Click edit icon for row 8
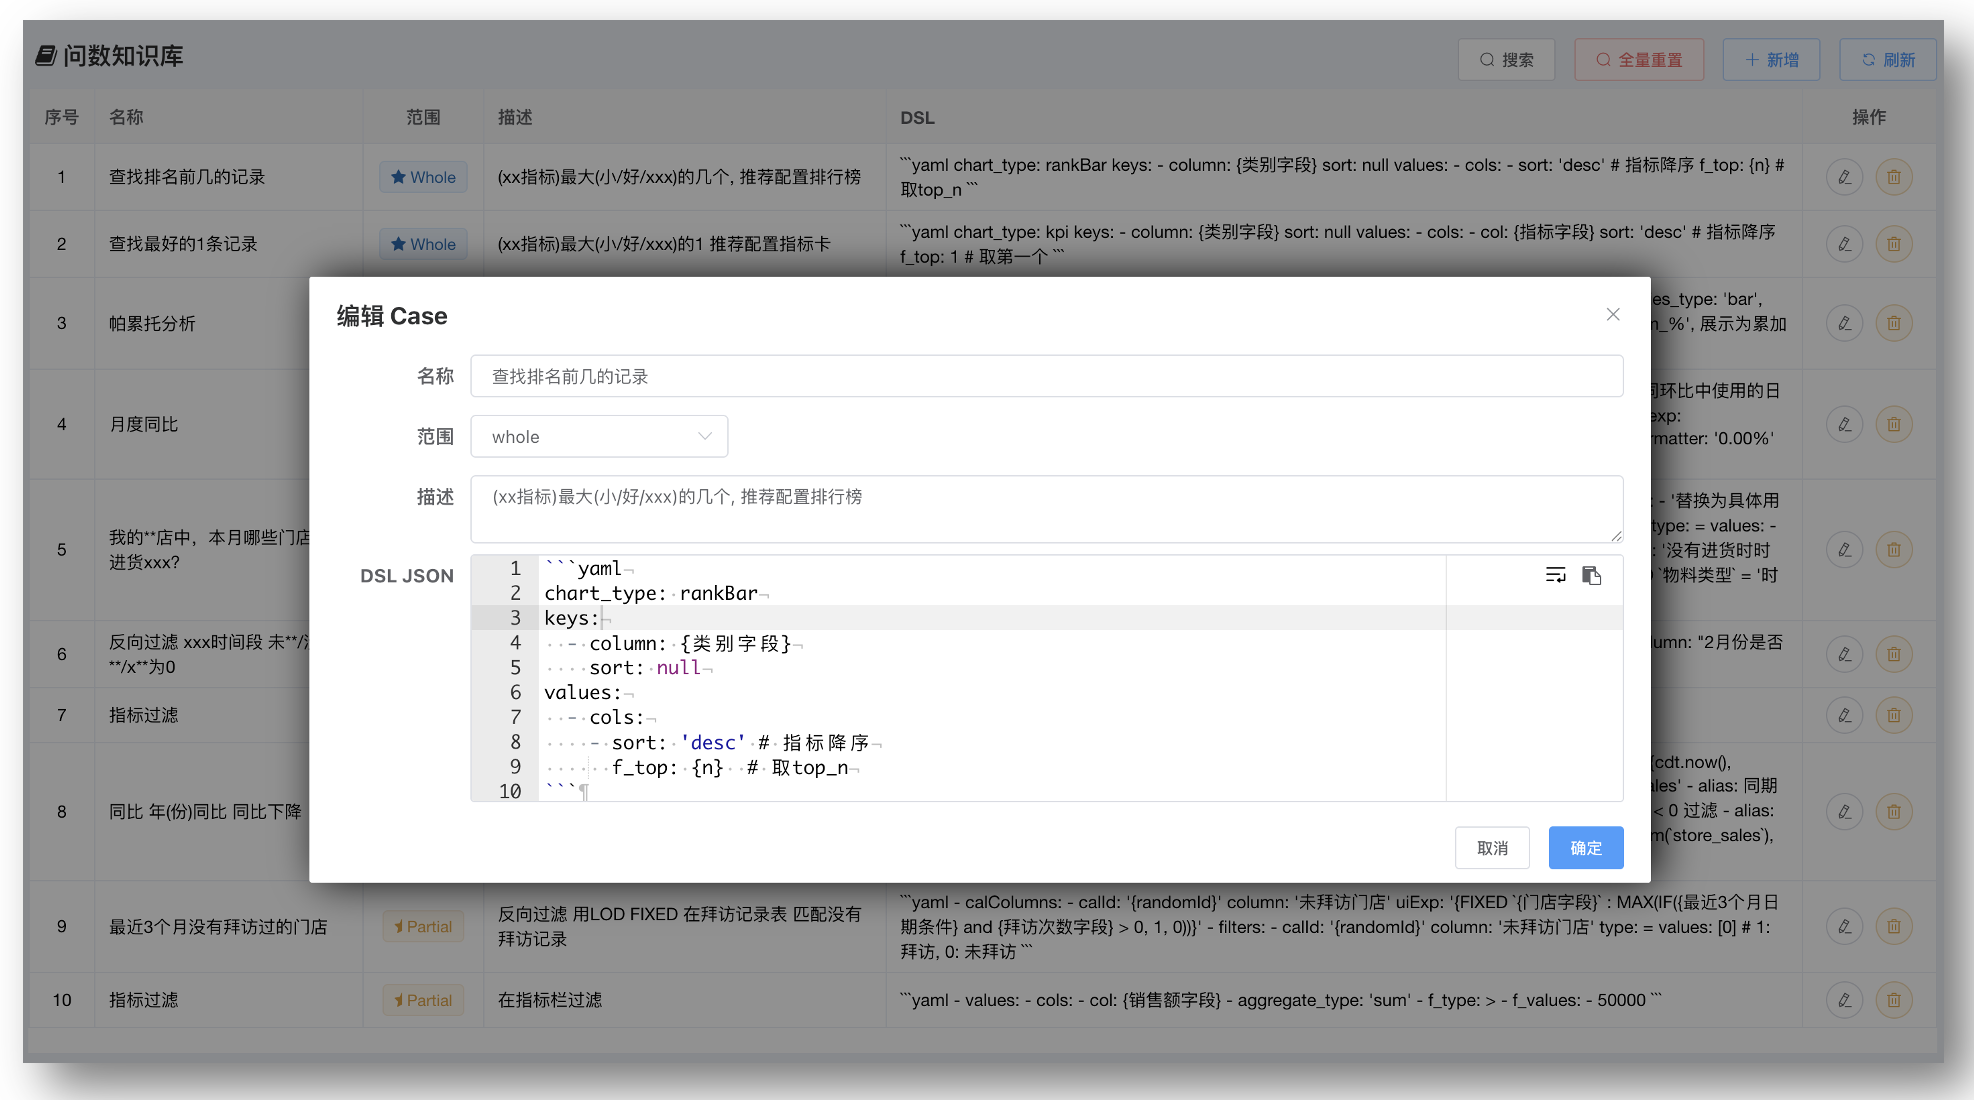1974x1100 pixels. click(1844, 811)
